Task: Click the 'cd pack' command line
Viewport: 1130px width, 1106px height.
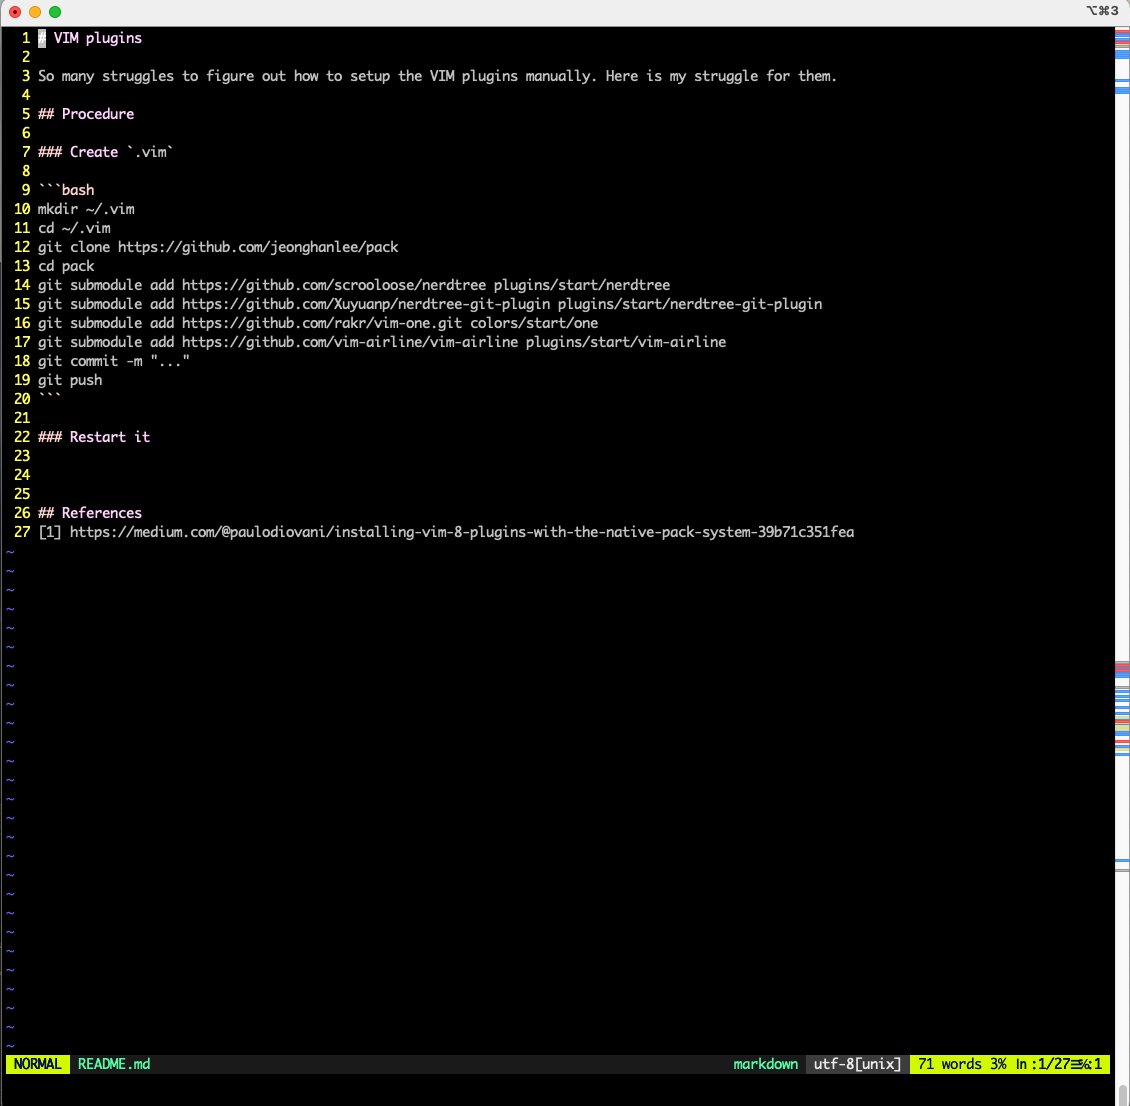Action: [66, 266]
